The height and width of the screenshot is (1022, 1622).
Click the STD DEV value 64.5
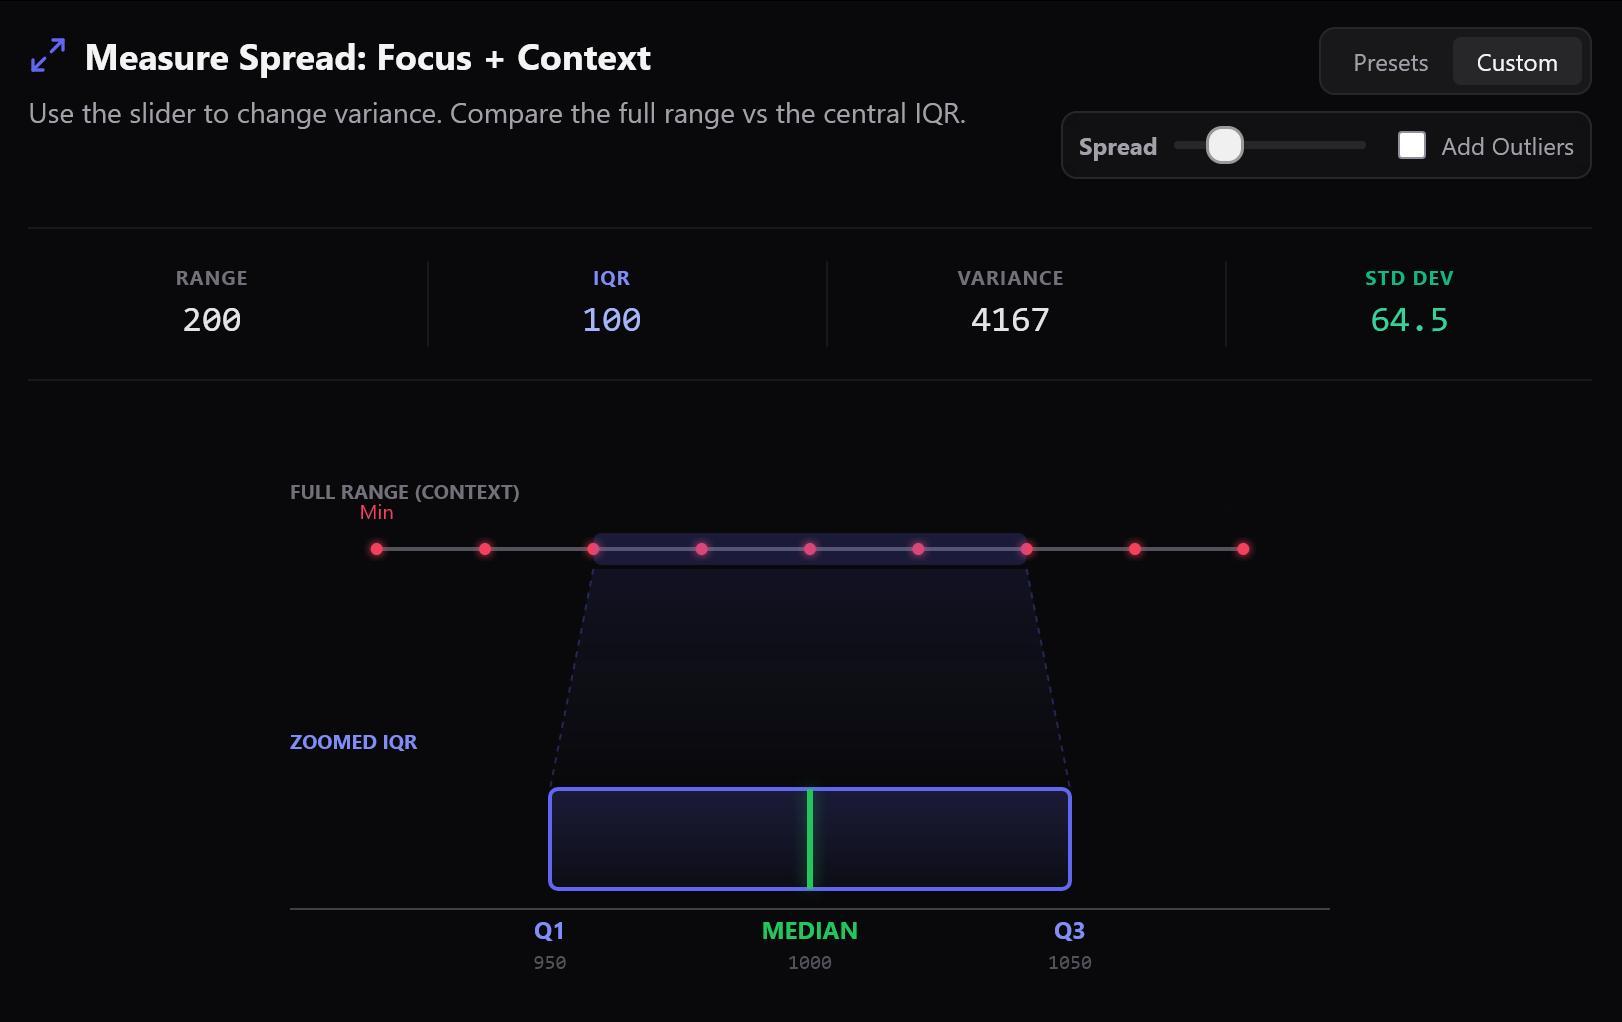pyautogui.click(x=1408, y=320)
